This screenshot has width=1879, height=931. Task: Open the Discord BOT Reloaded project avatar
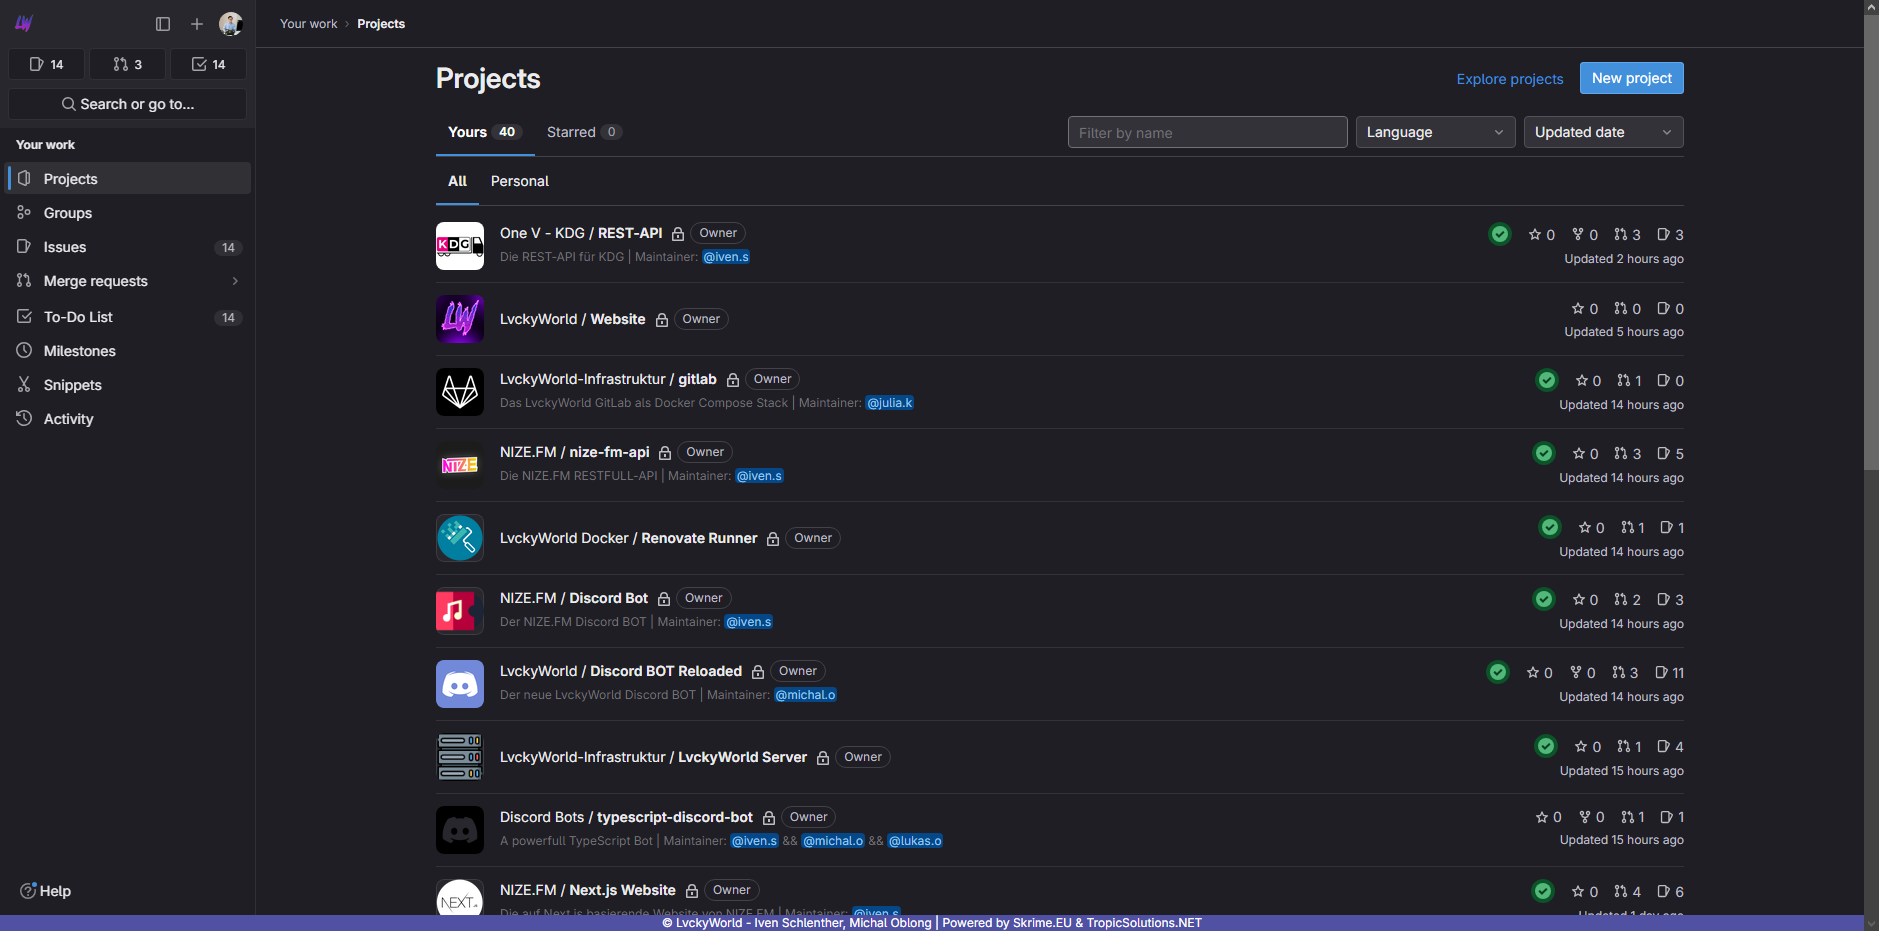coord(460,684)
